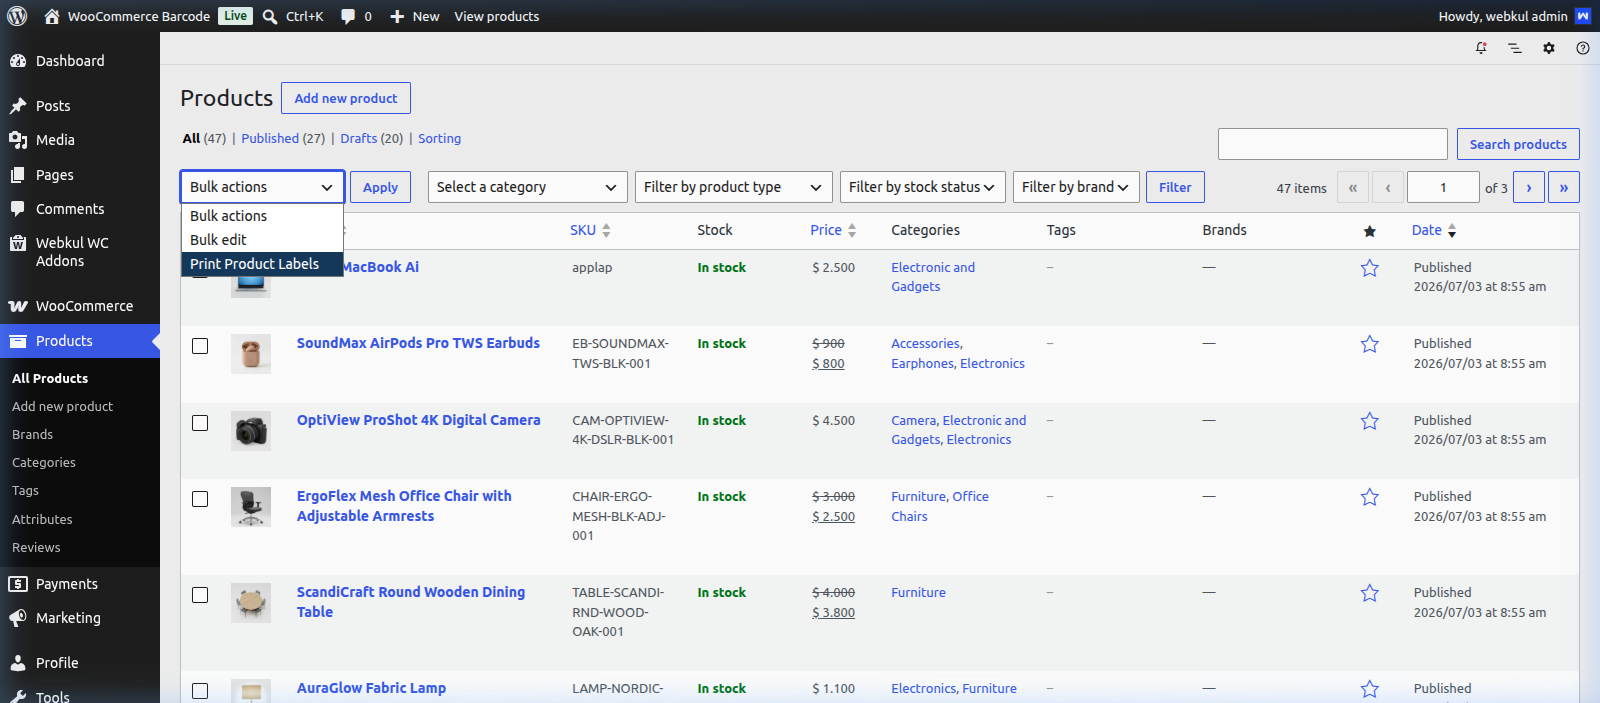Expand the Select a category dropdown
1600x703 pixels.
(528, 187)
